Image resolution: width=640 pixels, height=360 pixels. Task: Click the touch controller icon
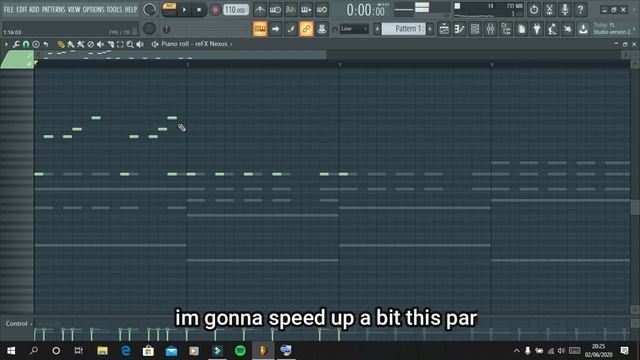pyautogui.click(x=568, y=29)
